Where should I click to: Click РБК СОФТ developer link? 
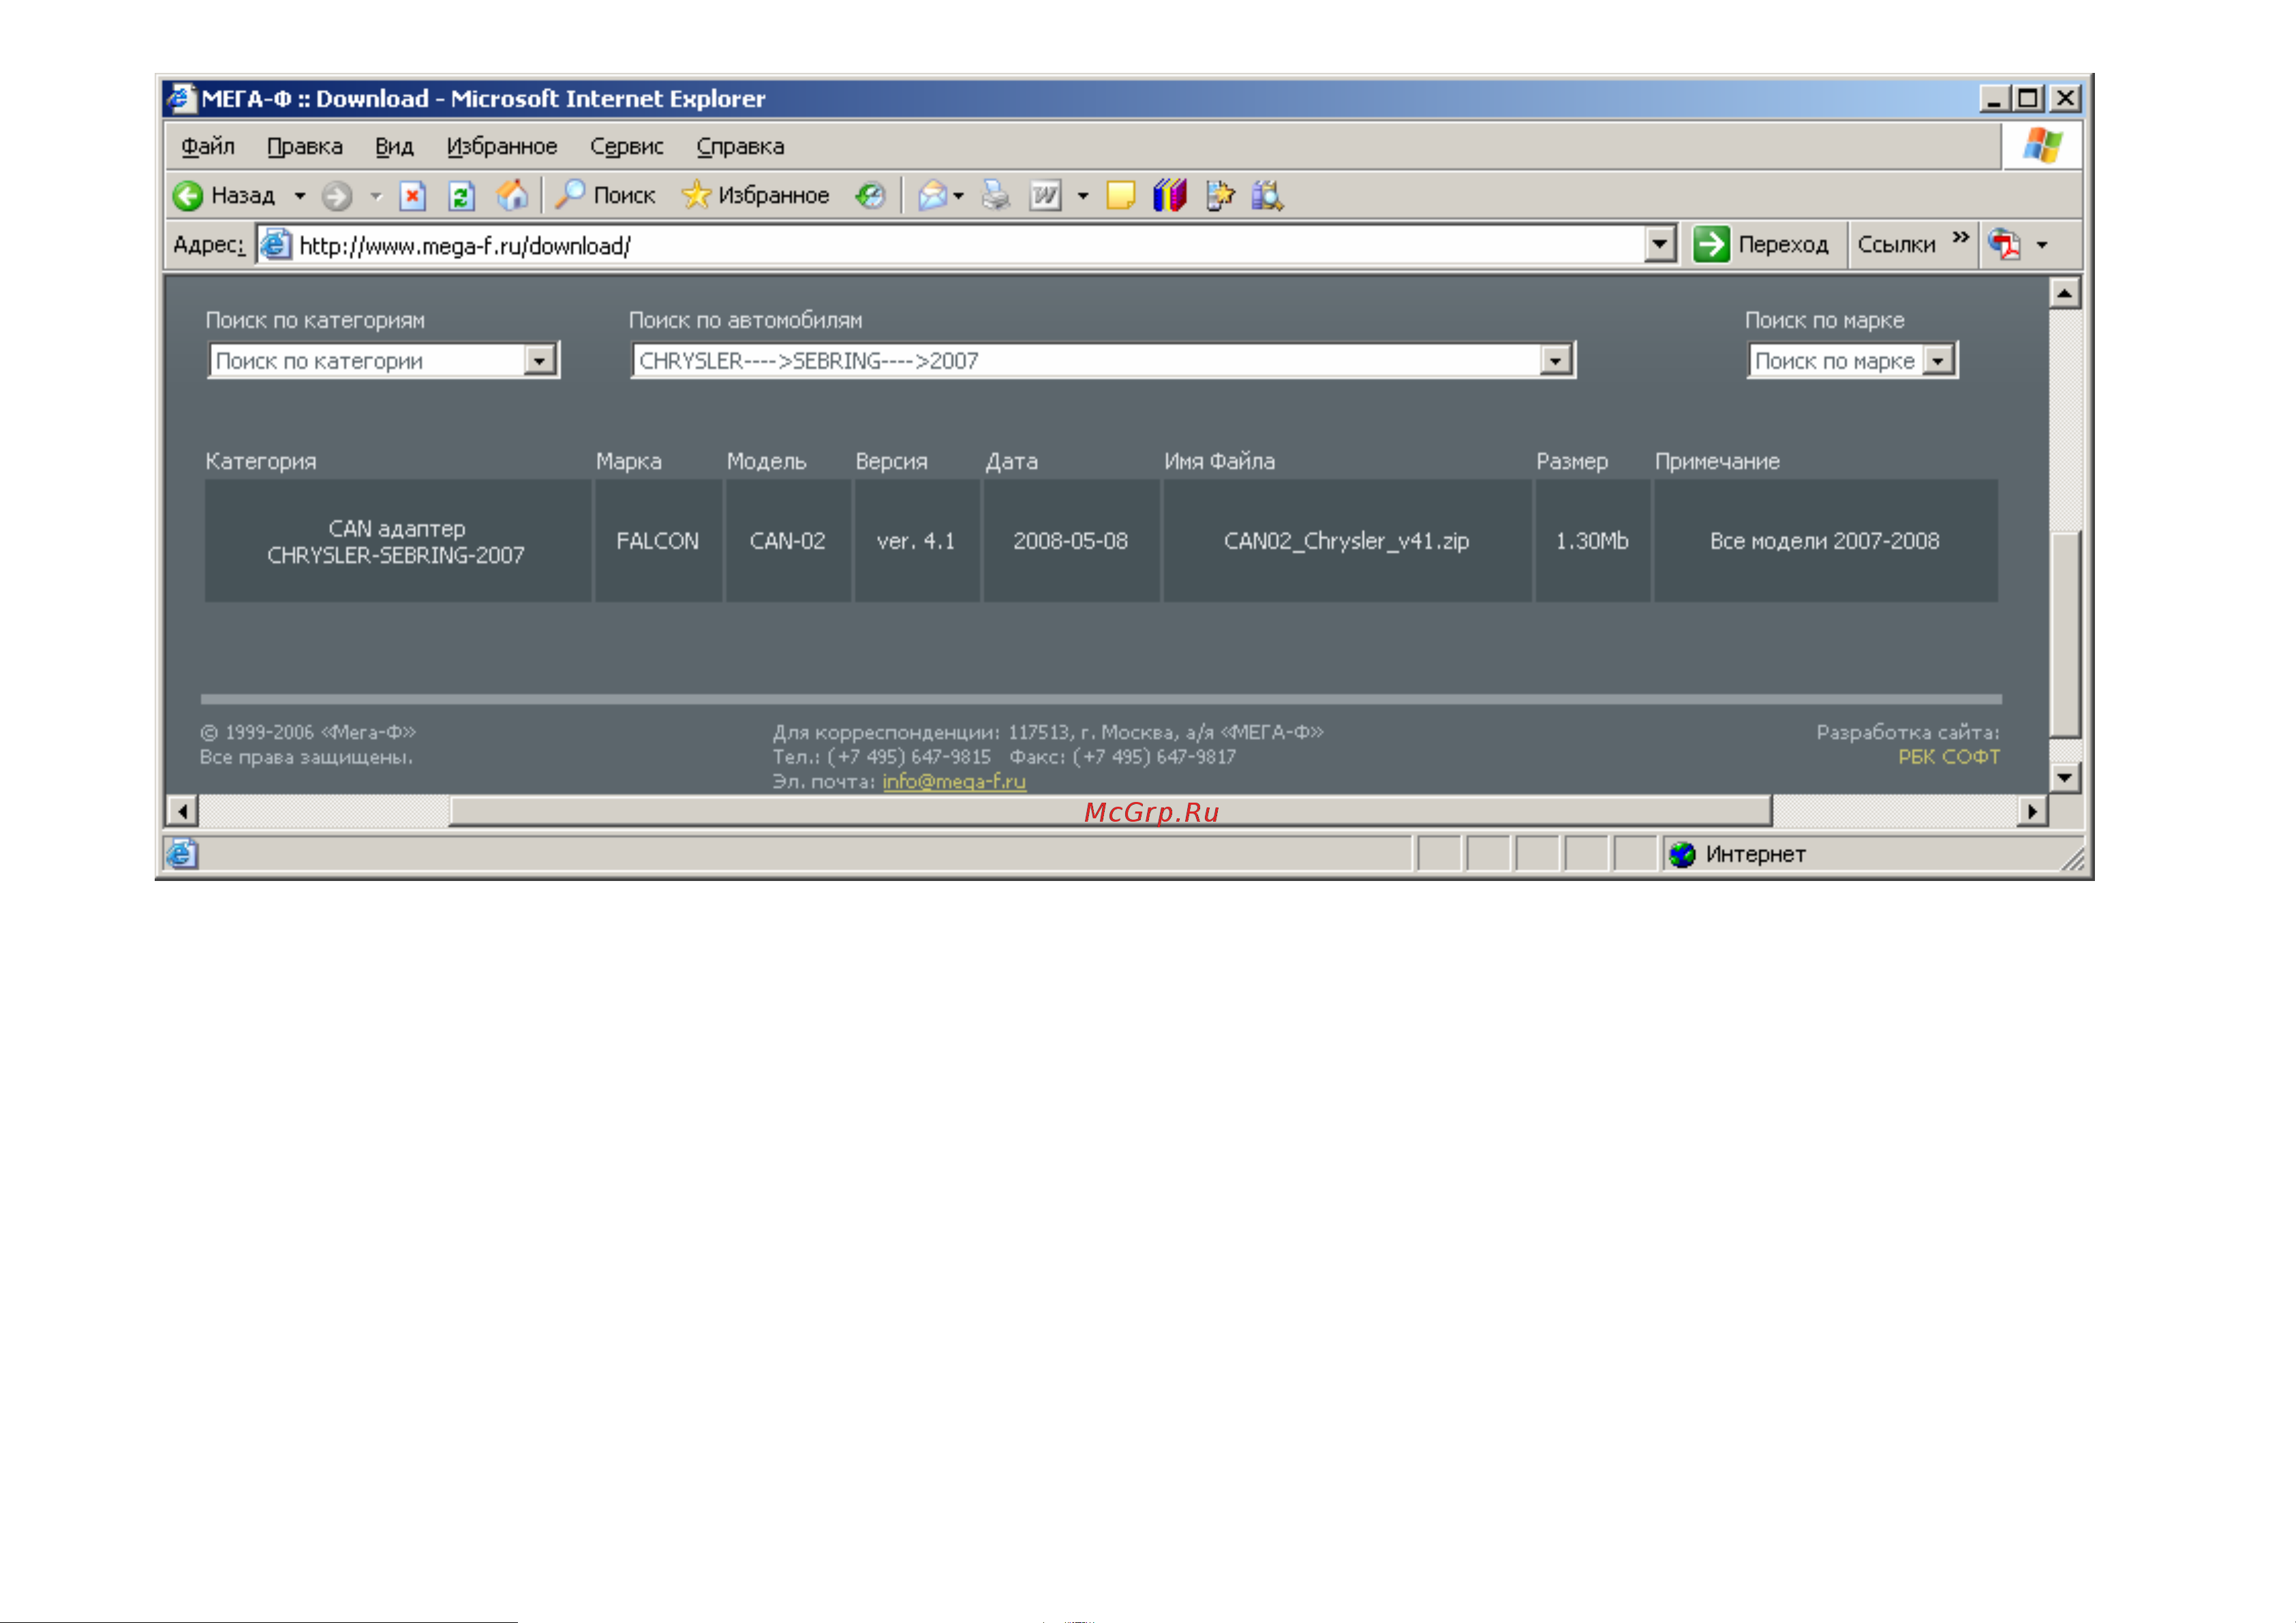pos(1949,757)
